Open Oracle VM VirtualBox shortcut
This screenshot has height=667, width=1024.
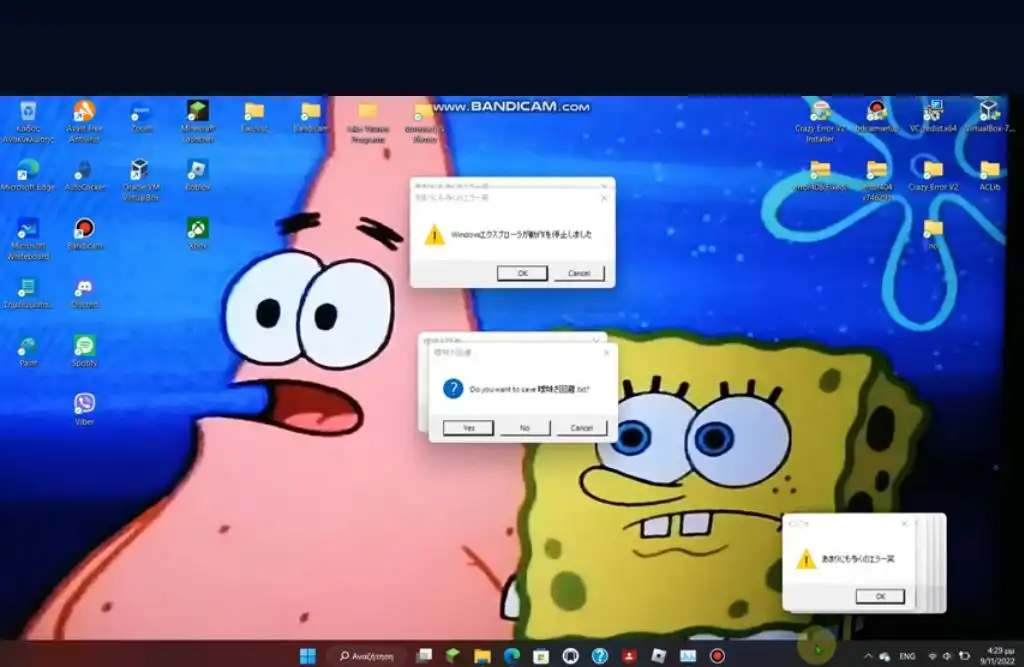pos(140,180)
